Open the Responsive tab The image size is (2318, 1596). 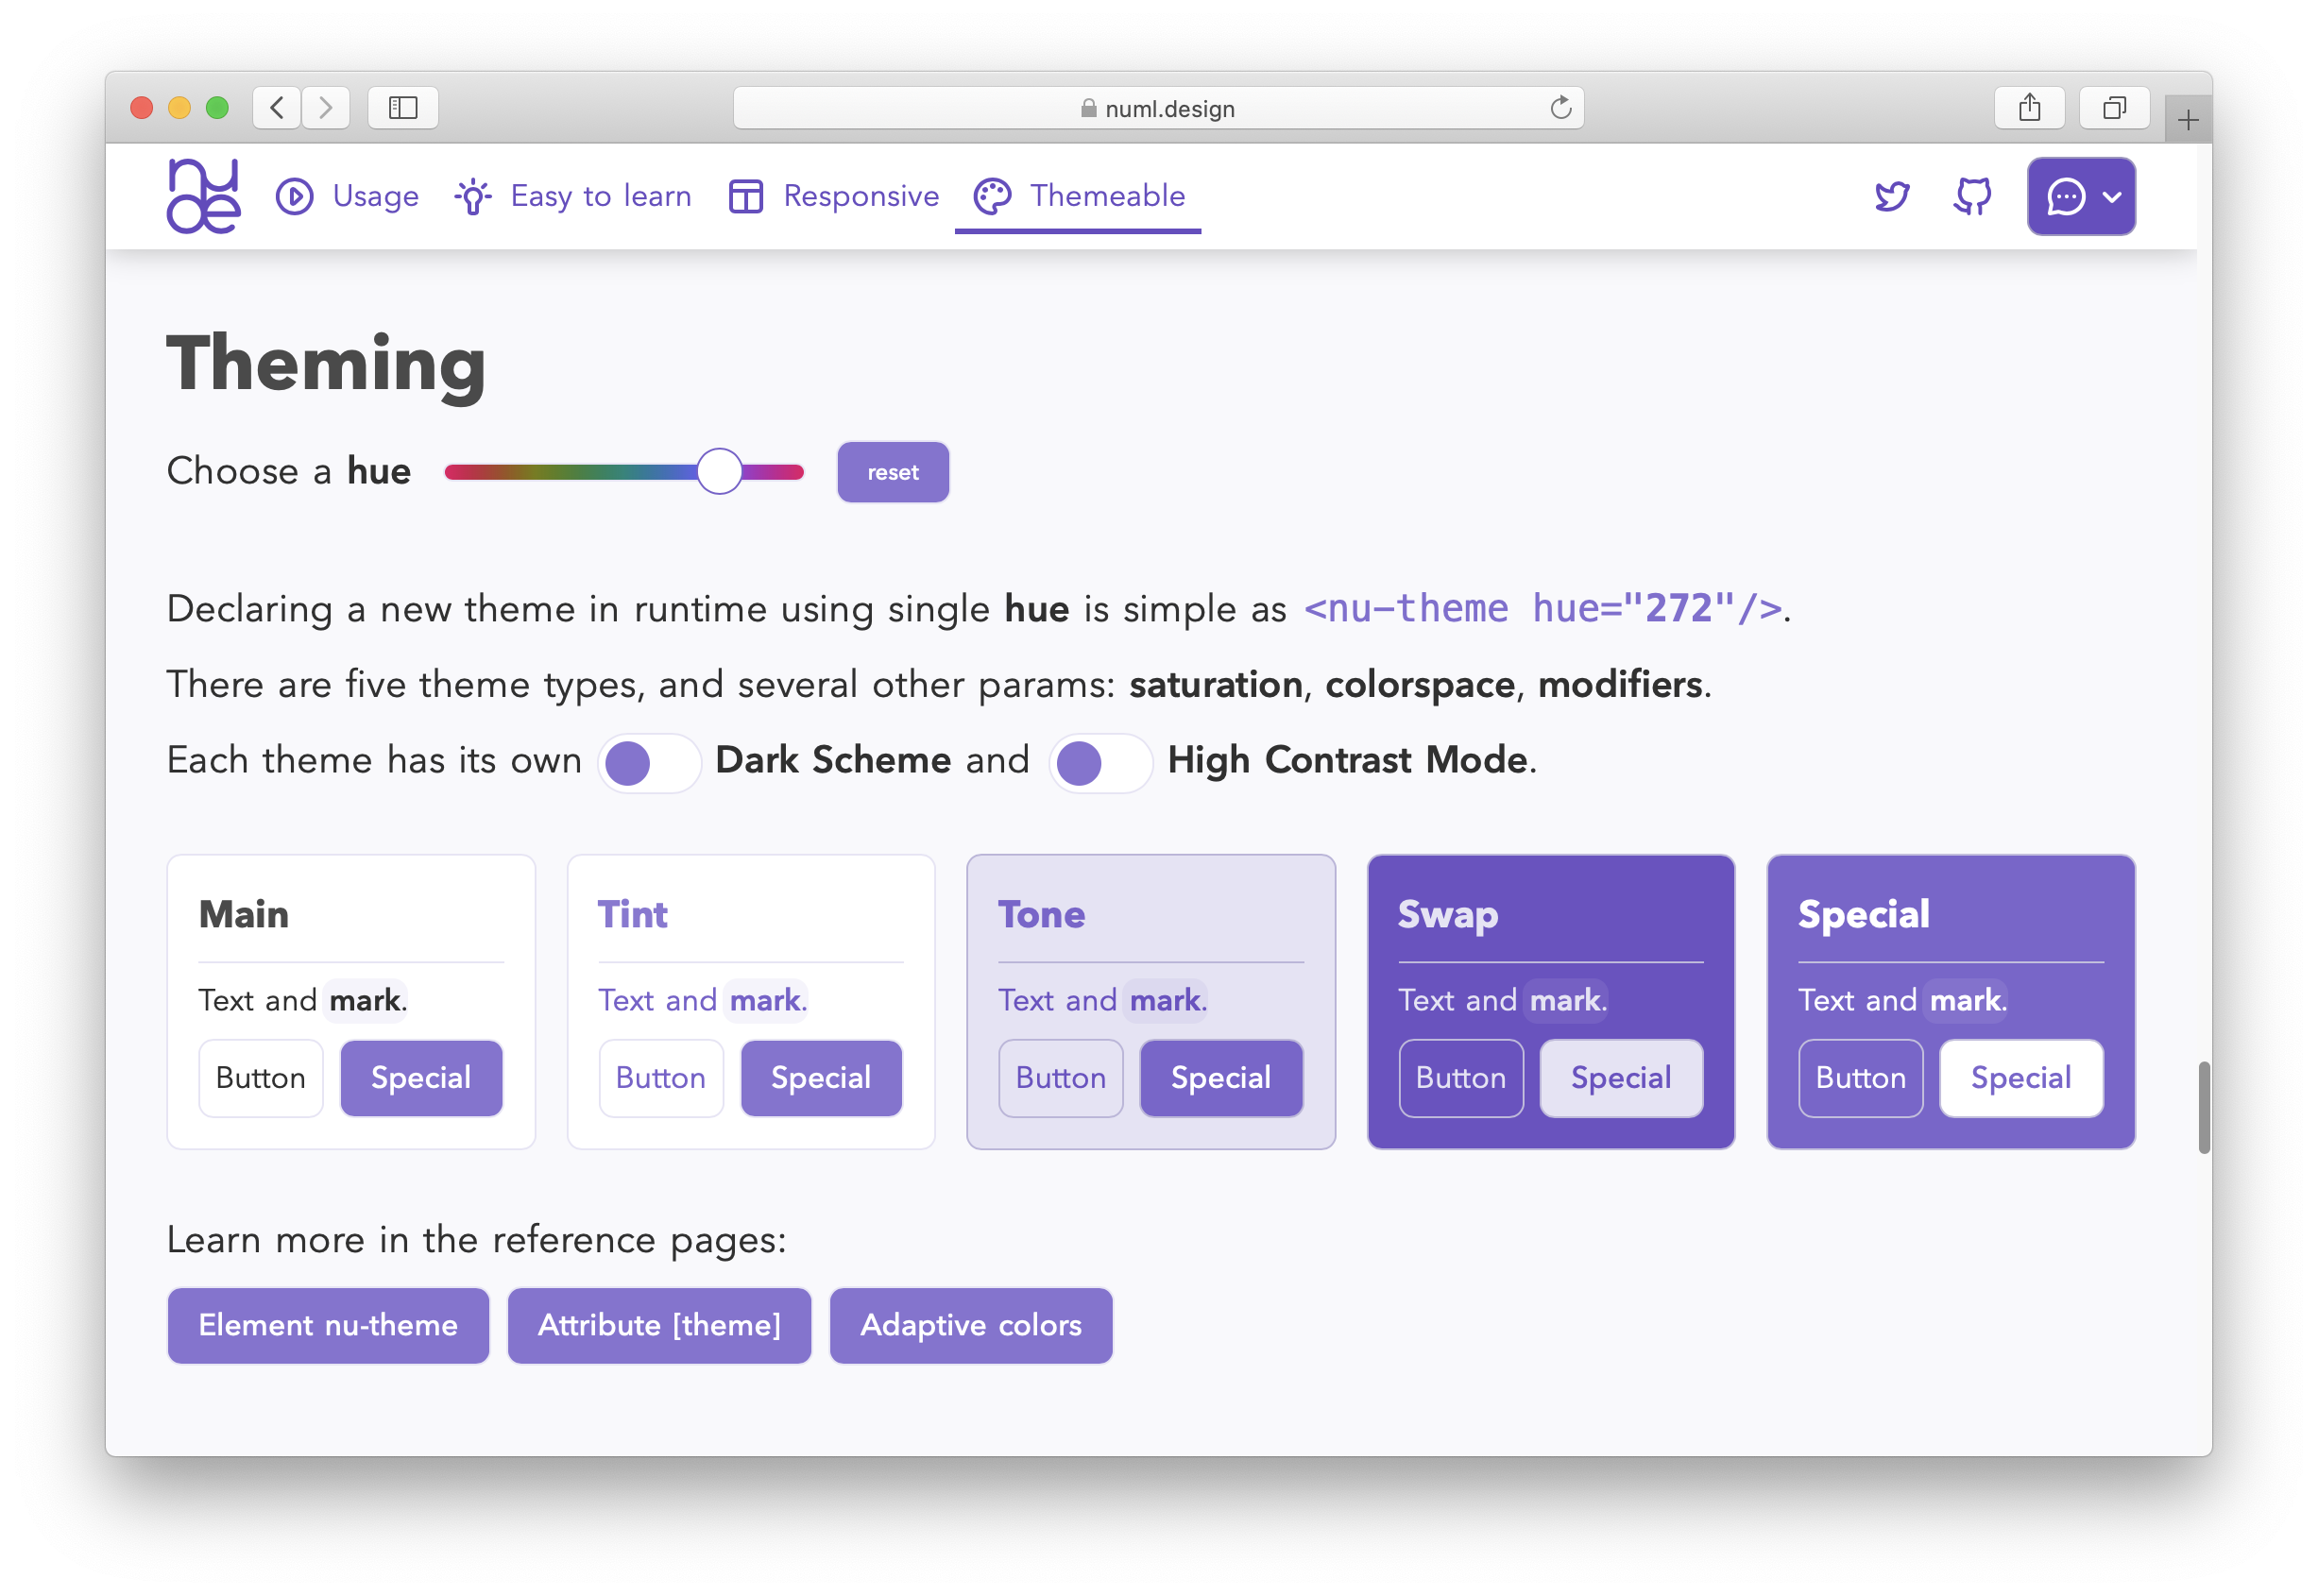pyautogui.click(x=834, y=196)
